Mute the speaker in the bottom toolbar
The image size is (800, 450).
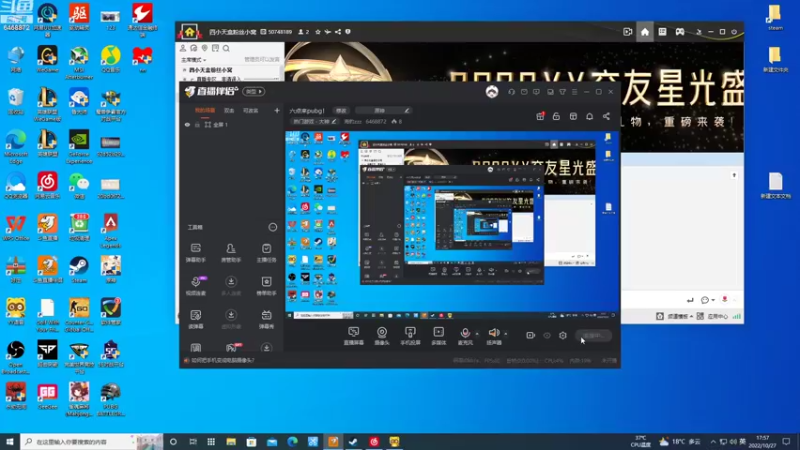click(494, 336)
